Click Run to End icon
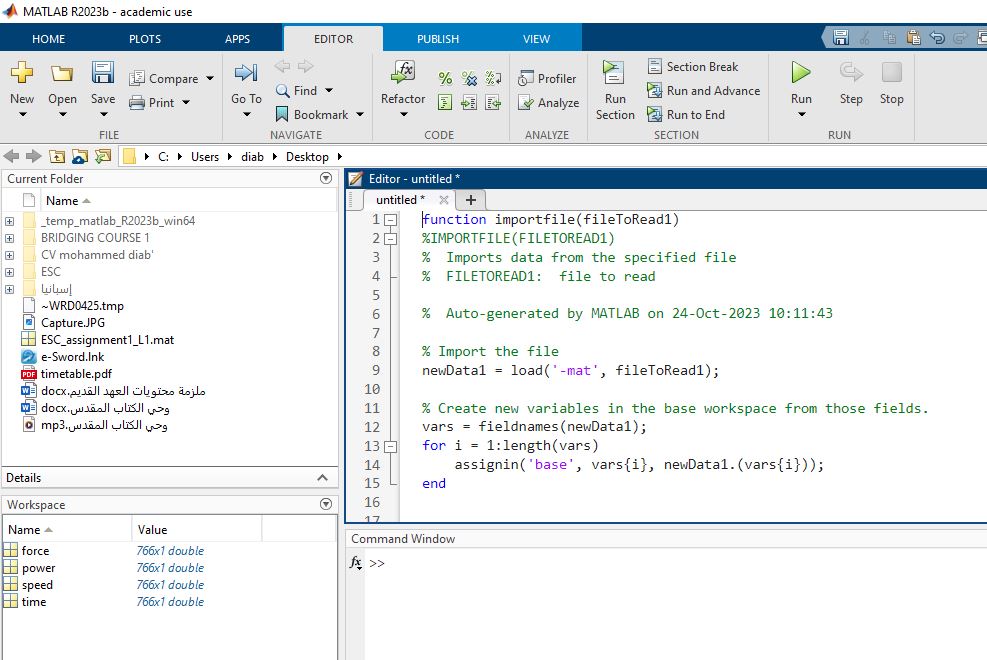 click(x=685, y=115)
